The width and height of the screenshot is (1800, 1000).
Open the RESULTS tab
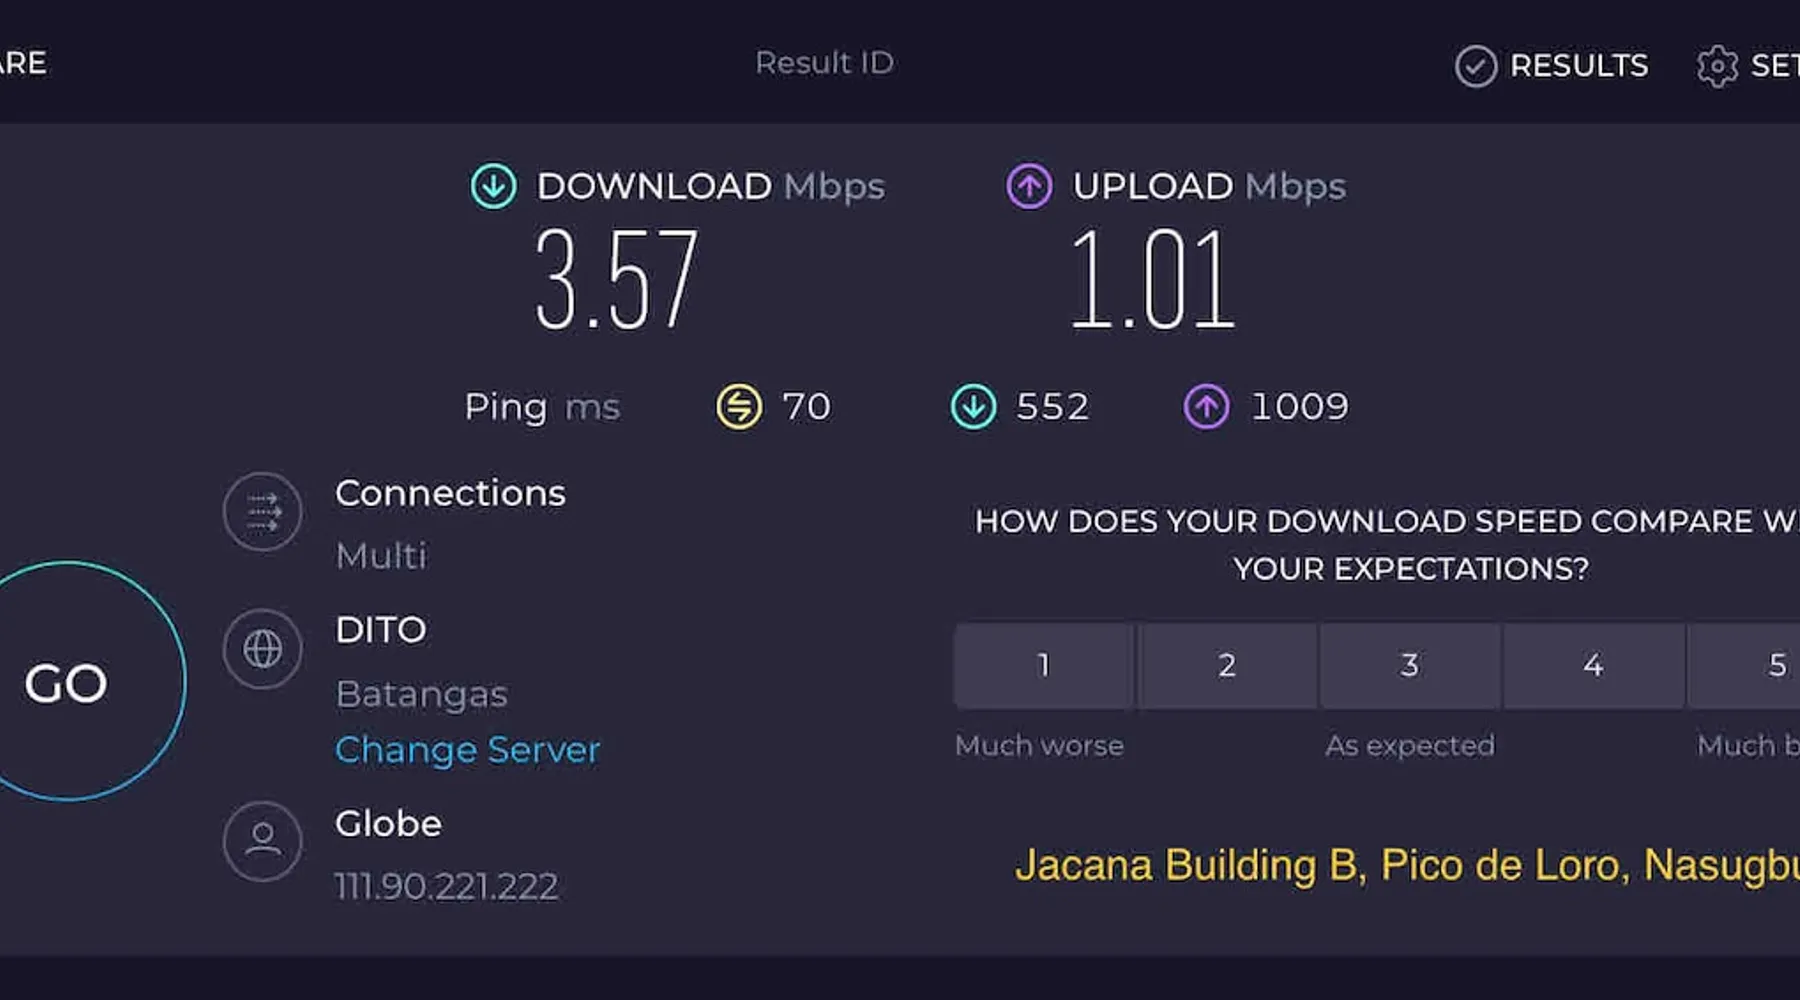[1552, 66]
